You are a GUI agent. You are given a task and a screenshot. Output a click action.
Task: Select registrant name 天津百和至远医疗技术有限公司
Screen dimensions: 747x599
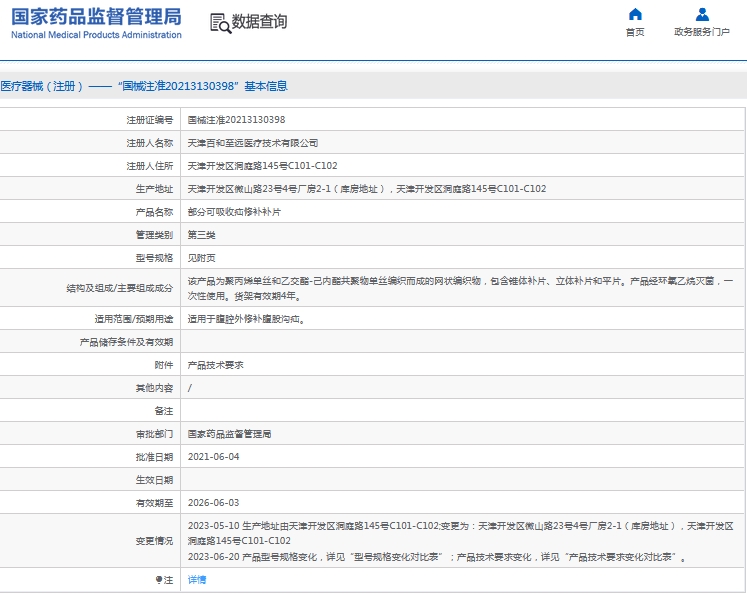click(x=252, y=142)
